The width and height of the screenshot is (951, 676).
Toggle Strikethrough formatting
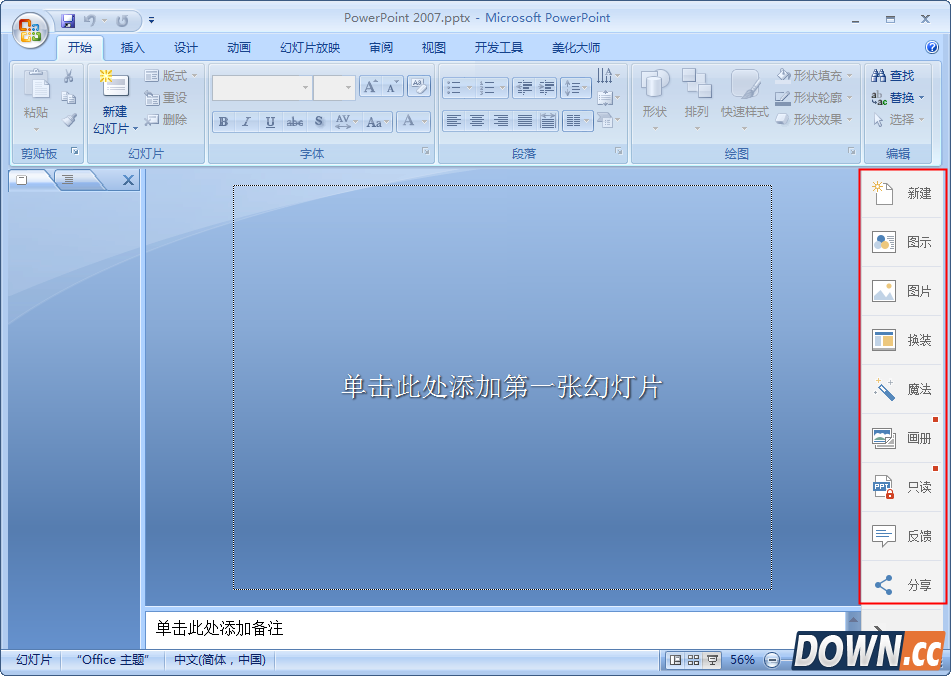coord(294,122)
